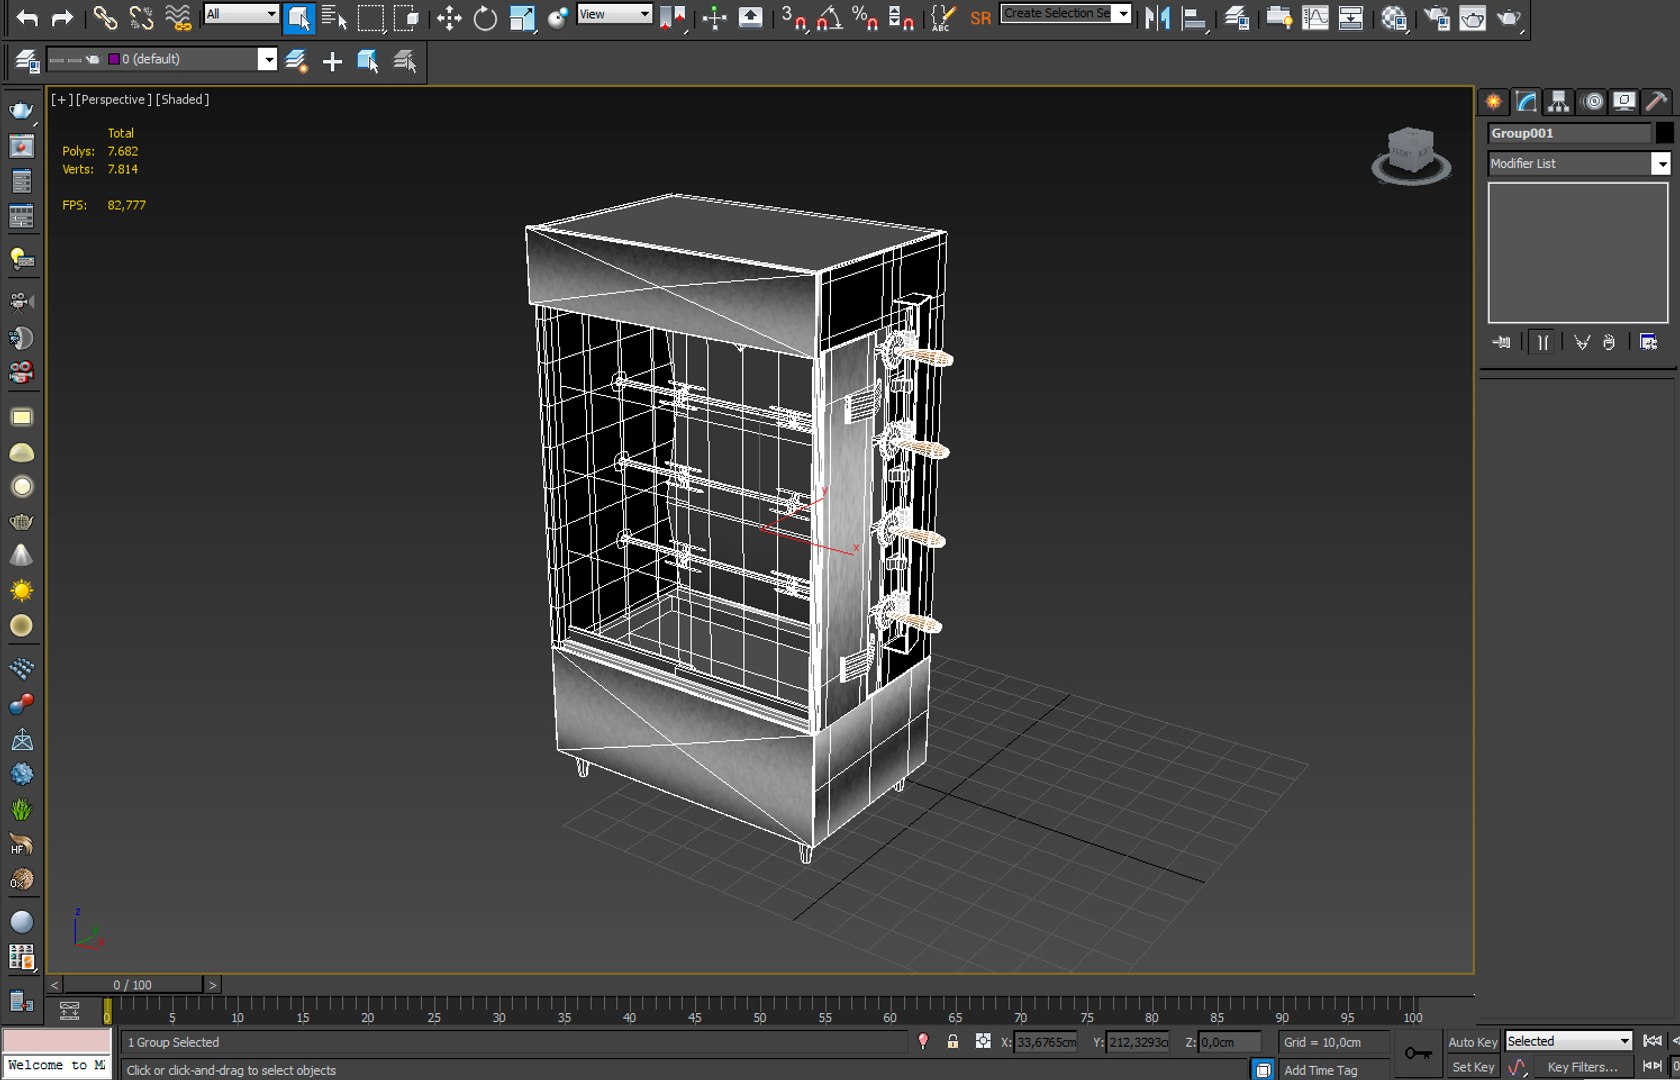
Task: Open the Schematic View
Action: point(1351,17)
